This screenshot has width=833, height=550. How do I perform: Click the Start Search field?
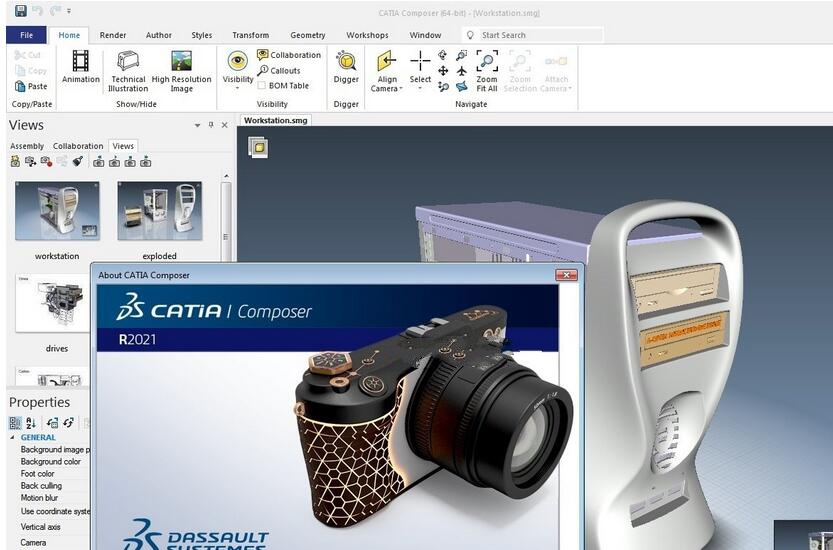(533, 35)
